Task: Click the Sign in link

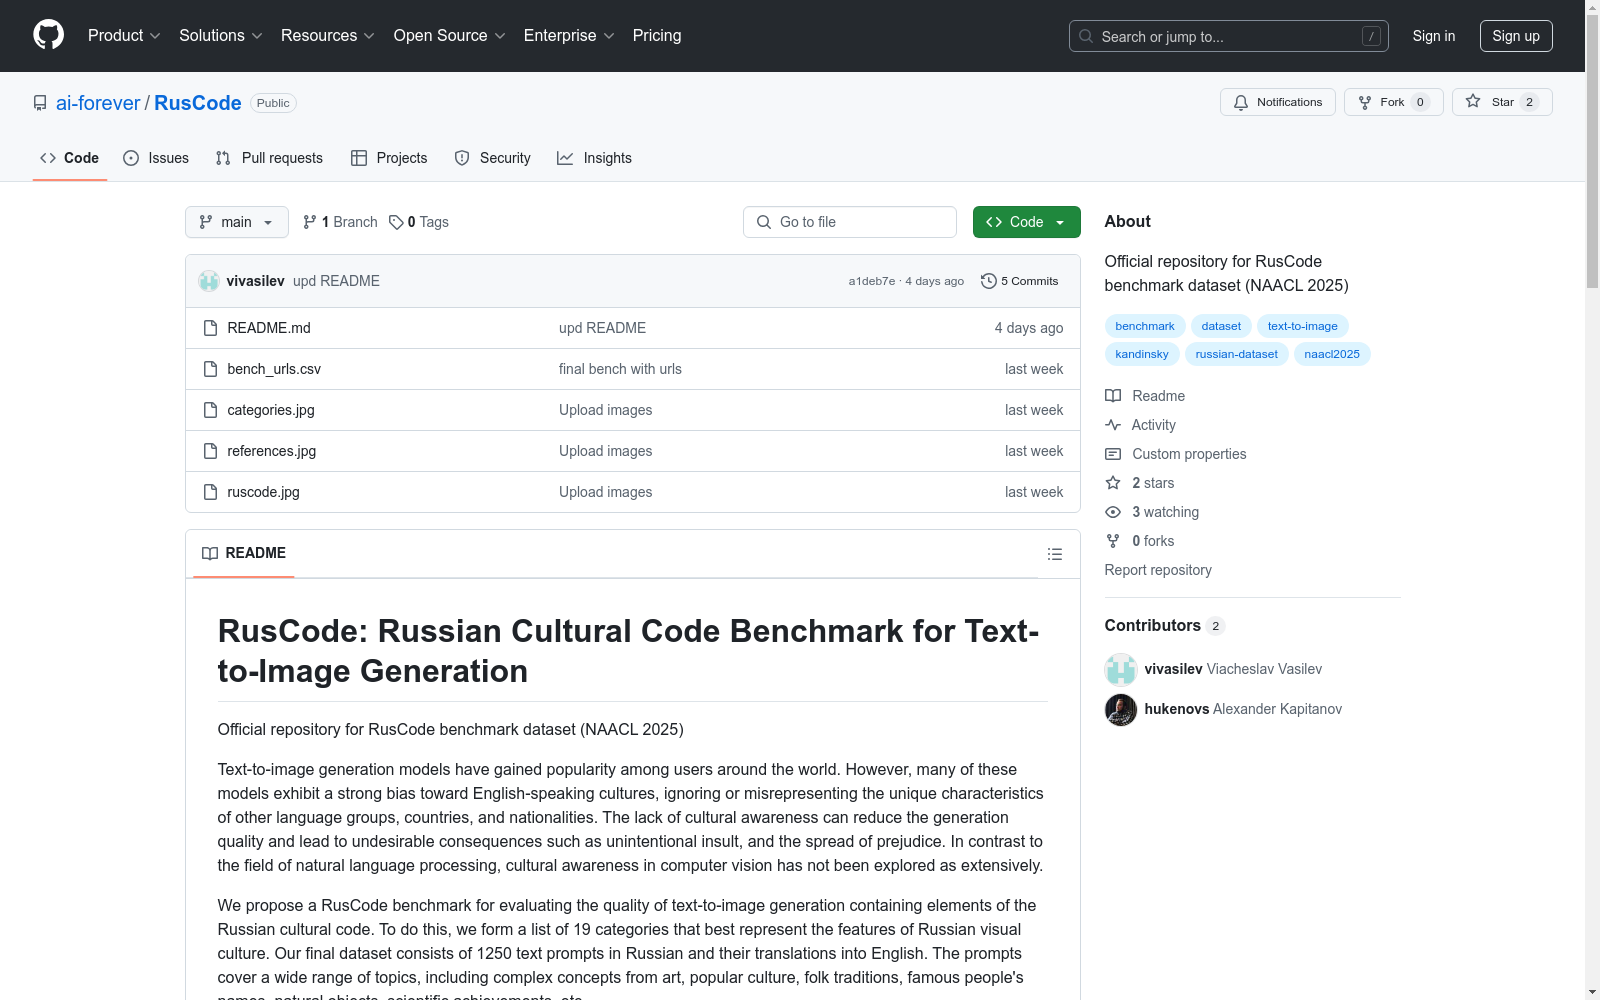Action: coord(1434,36)
